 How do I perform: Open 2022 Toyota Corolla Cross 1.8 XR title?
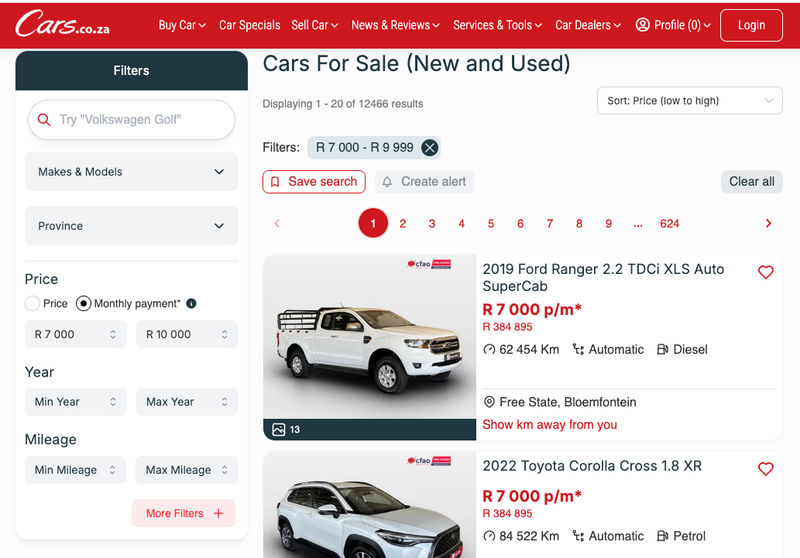tap(592, 466)
